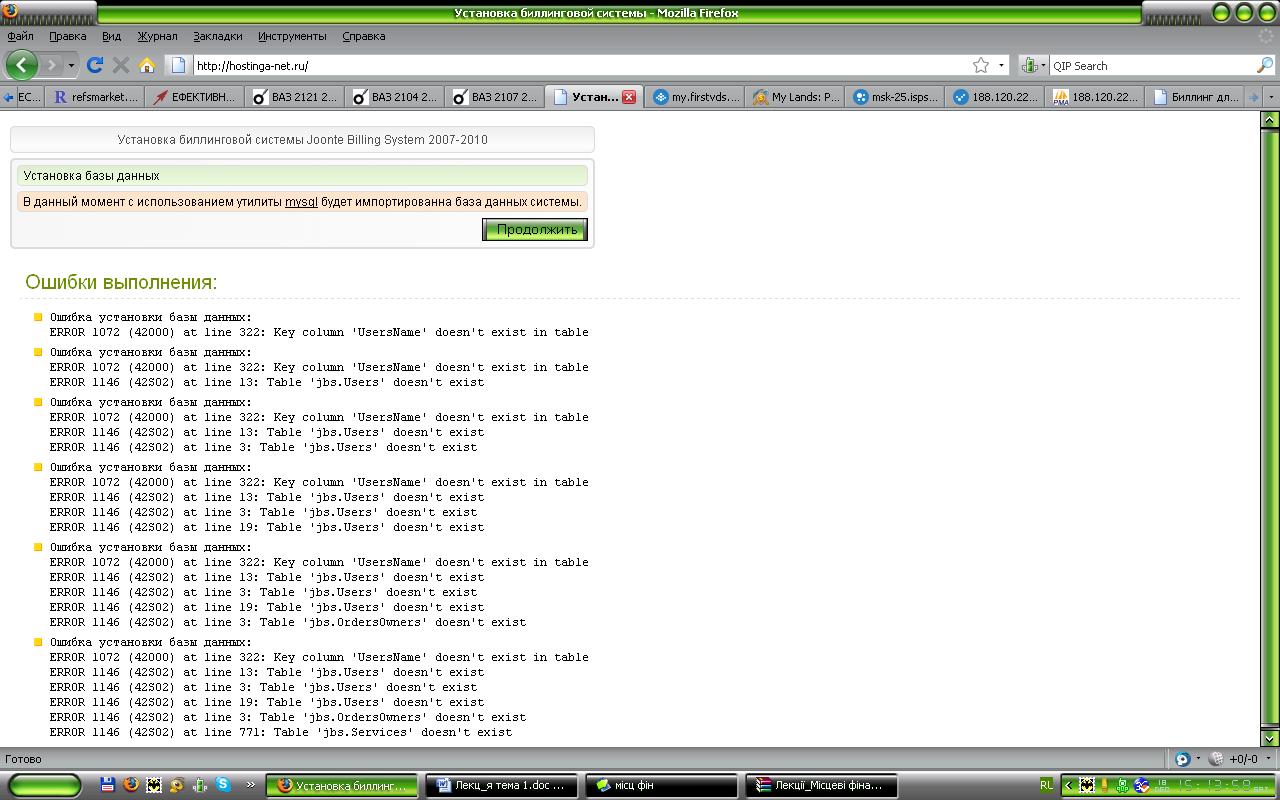Viewport: 1280px width, 800px height.
Task: Bookmark this page with the star icon
Action: point(981,65)
